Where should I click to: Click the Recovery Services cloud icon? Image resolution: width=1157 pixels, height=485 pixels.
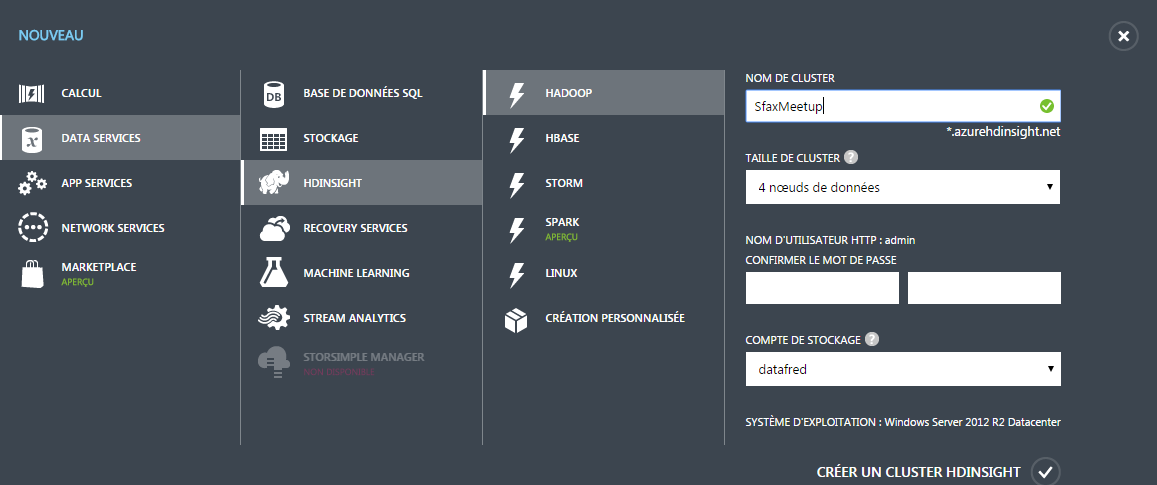pyautogui.click(x=274, y=228)
